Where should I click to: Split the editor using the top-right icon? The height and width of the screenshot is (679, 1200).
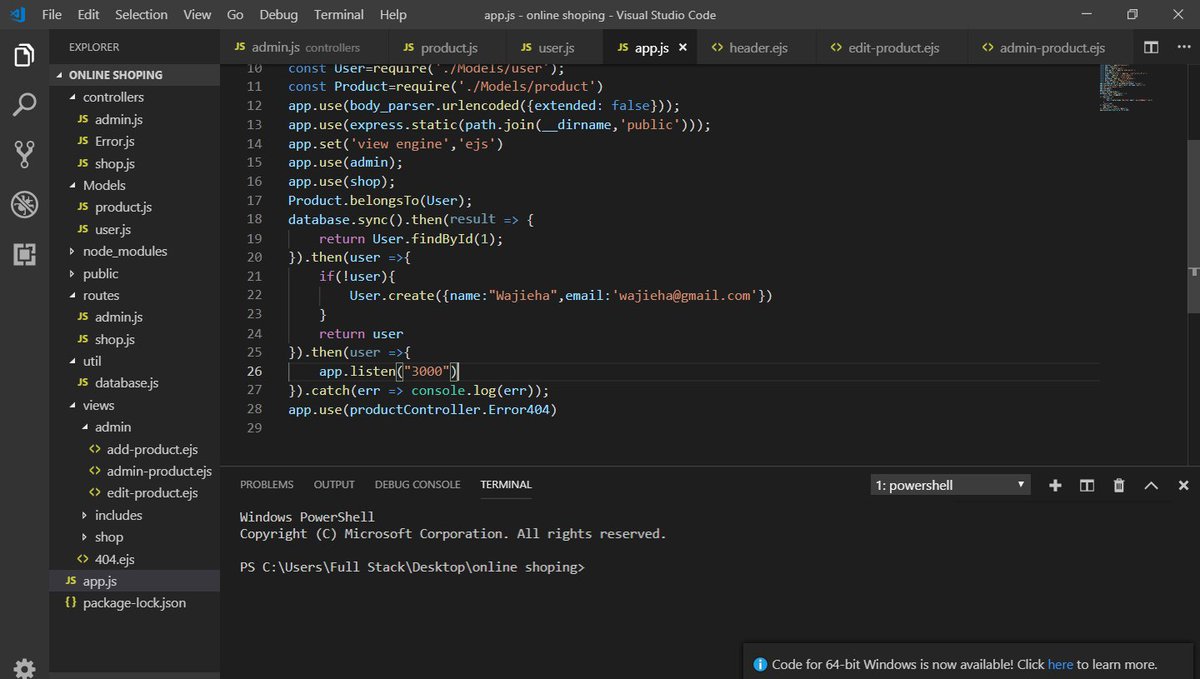click(1152, 46)
